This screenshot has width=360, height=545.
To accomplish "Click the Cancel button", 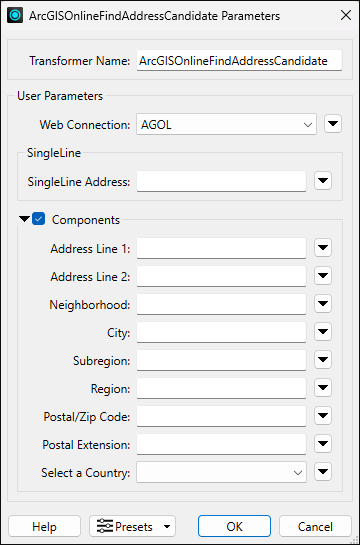I will 315,527.
